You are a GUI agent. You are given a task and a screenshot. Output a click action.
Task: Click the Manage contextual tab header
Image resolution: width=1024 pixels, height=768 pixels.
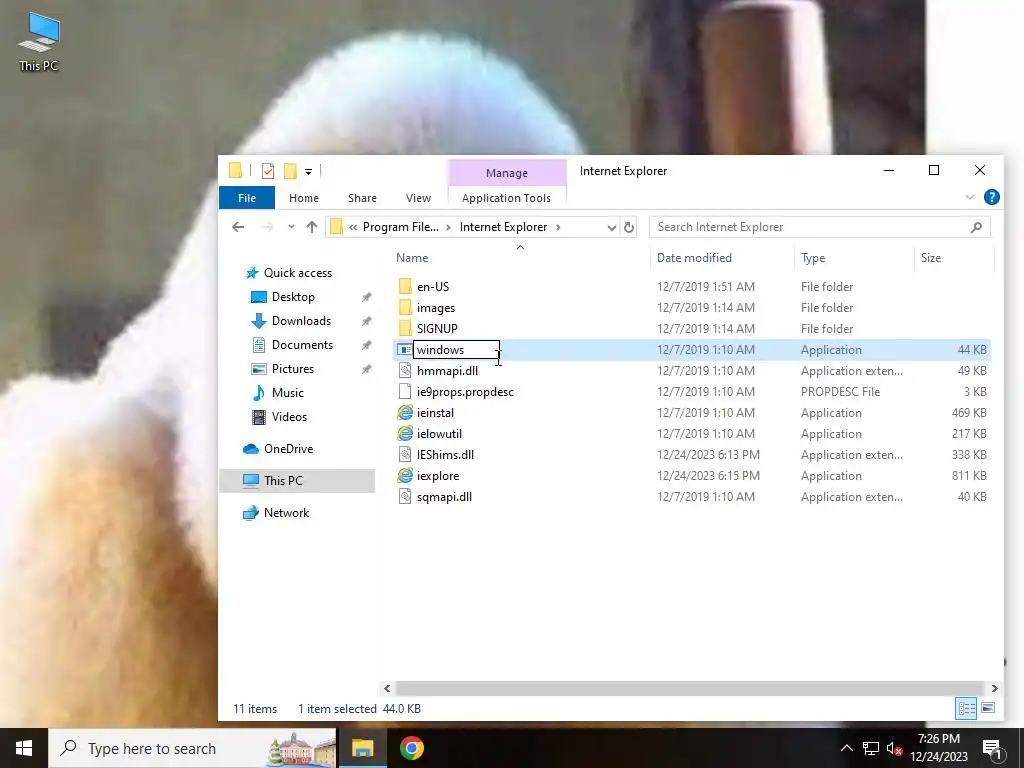[507, 173]
